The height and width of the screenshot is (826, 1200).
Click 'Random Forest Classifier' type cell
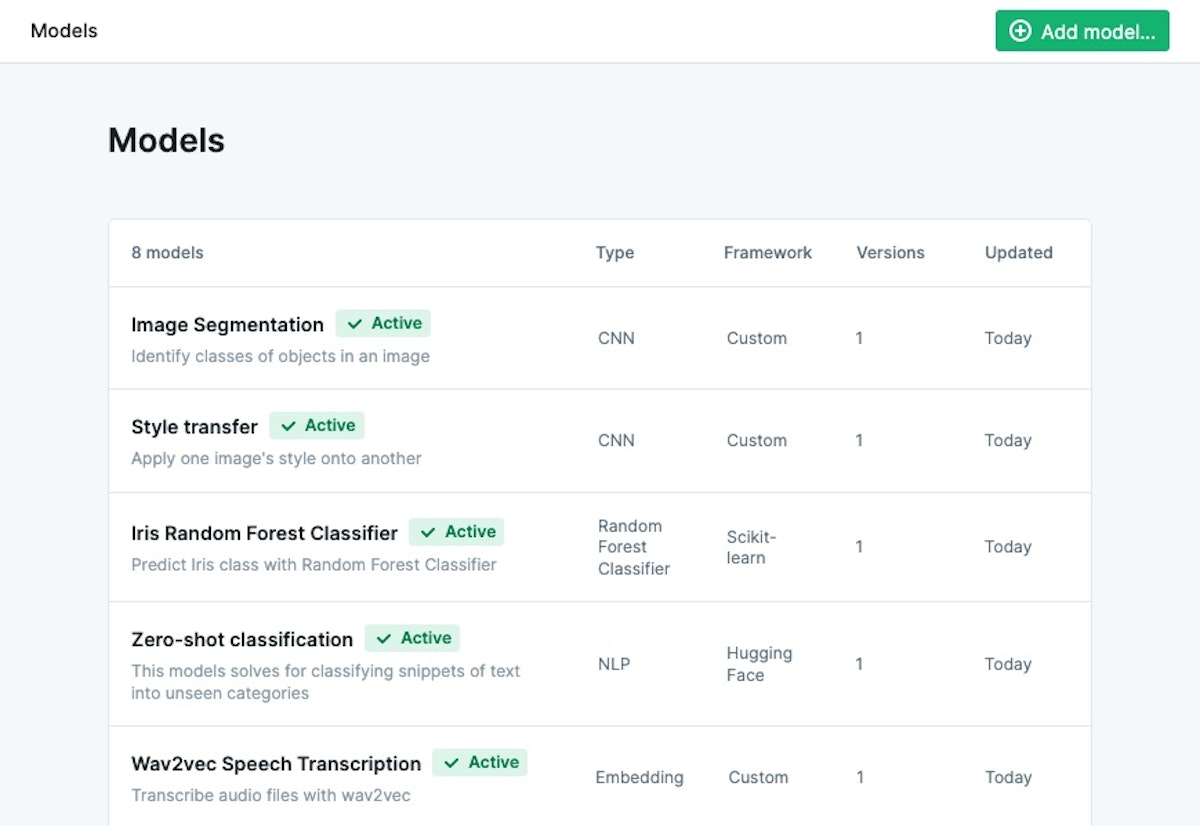(x=634, y=547)
